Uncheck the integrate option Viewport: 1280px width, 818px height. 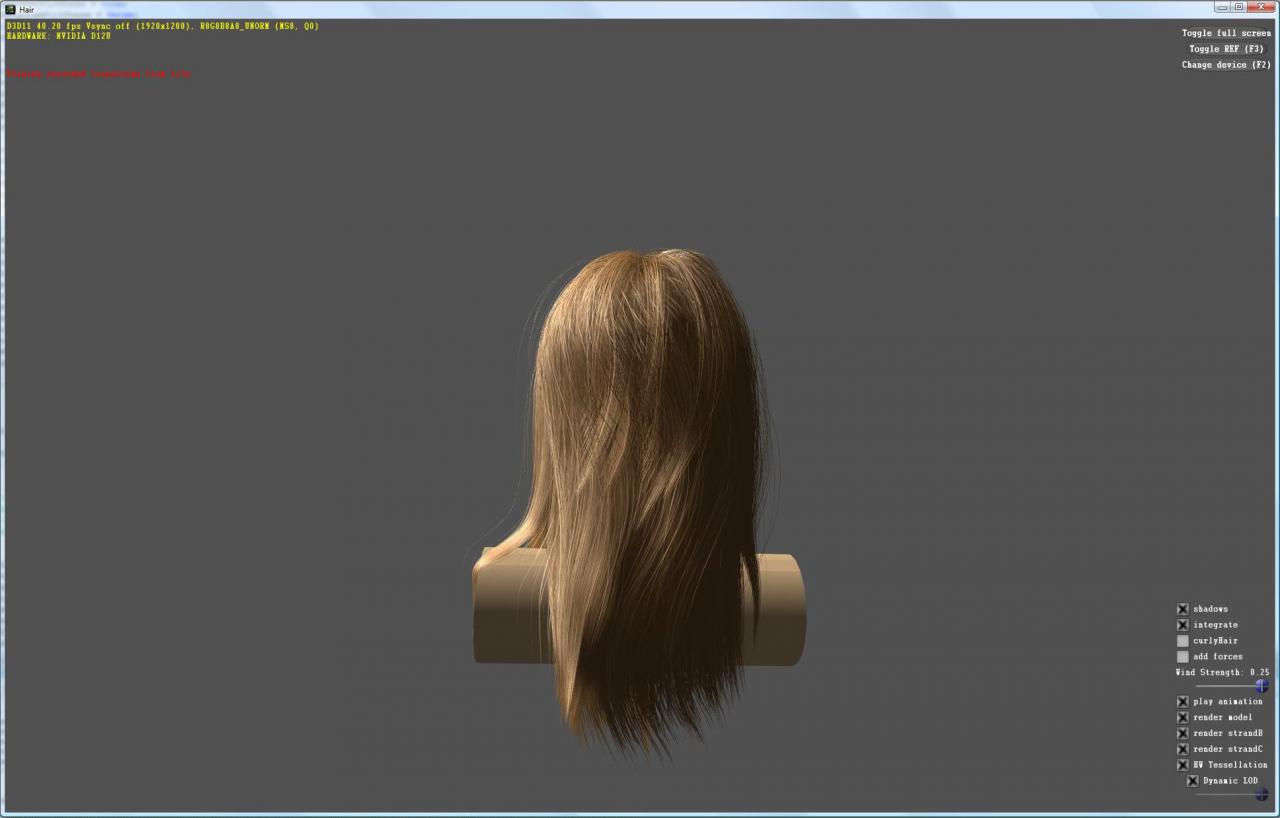click(1183, 625)
